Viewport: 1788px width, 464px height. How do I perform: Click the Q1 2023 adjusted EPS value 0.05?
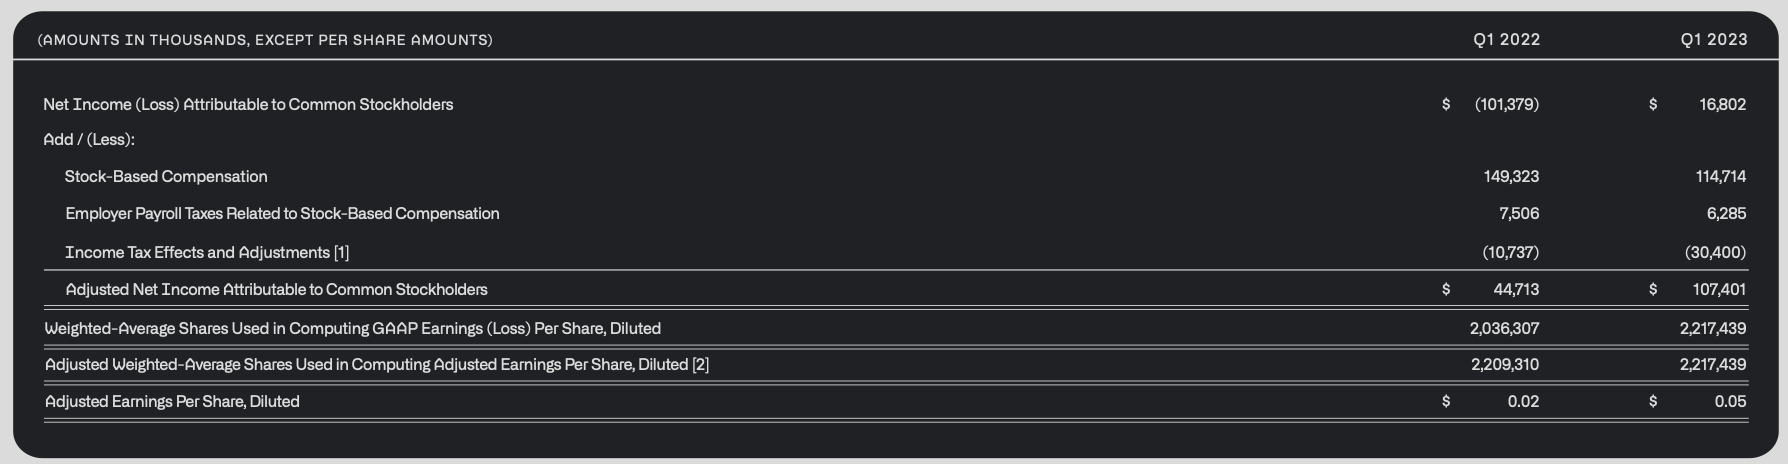pos(1730,402)
